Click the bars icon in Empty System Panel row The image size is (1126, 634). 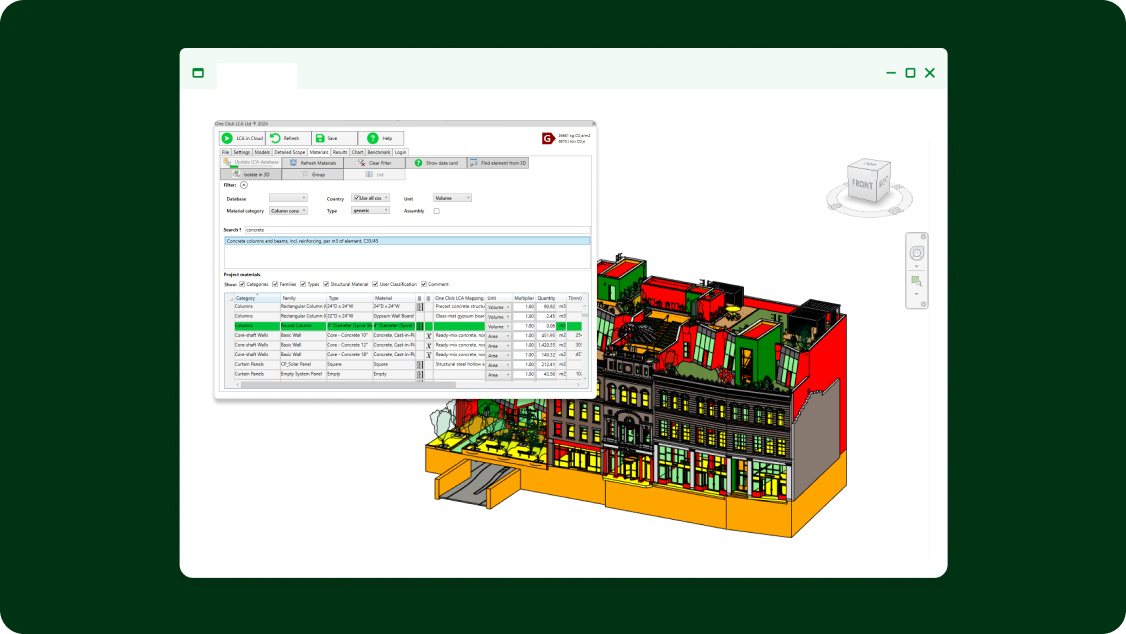(420, 374)
